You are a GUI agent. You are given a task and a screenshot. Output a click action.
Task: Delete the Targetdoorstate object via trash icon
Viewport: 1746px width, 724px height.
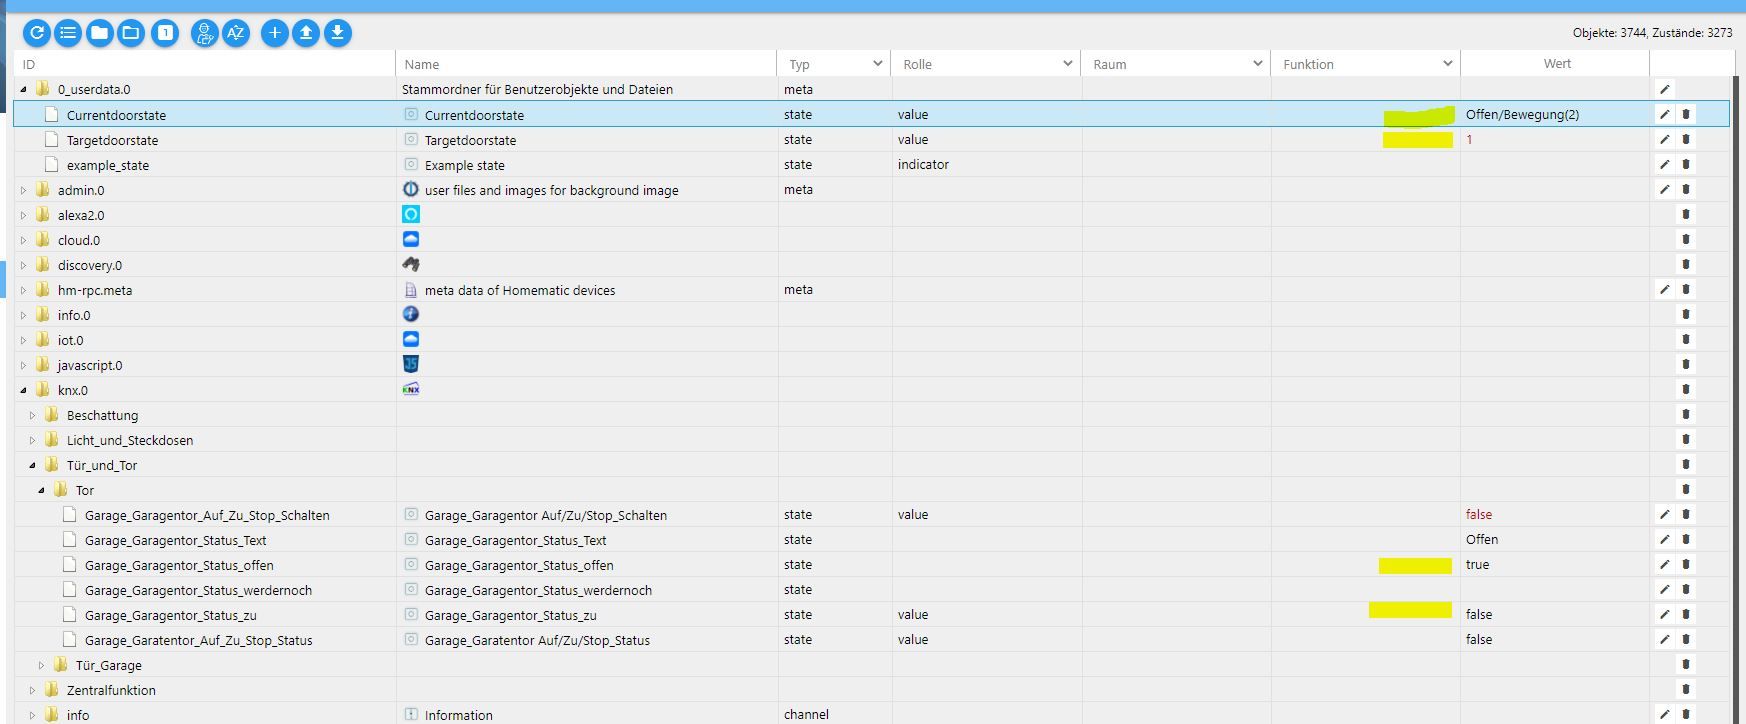click(x=1686, y=139)
